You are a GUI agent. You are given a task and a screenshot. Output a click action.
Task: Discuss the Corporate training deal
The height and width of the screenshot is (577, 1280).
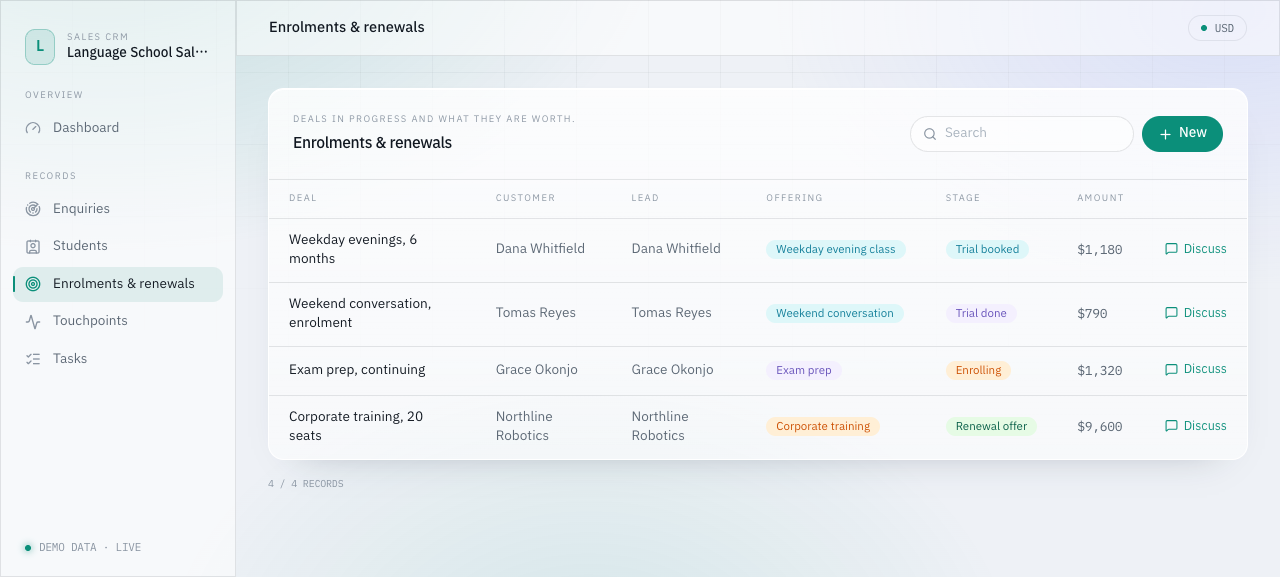(1195, 426)
